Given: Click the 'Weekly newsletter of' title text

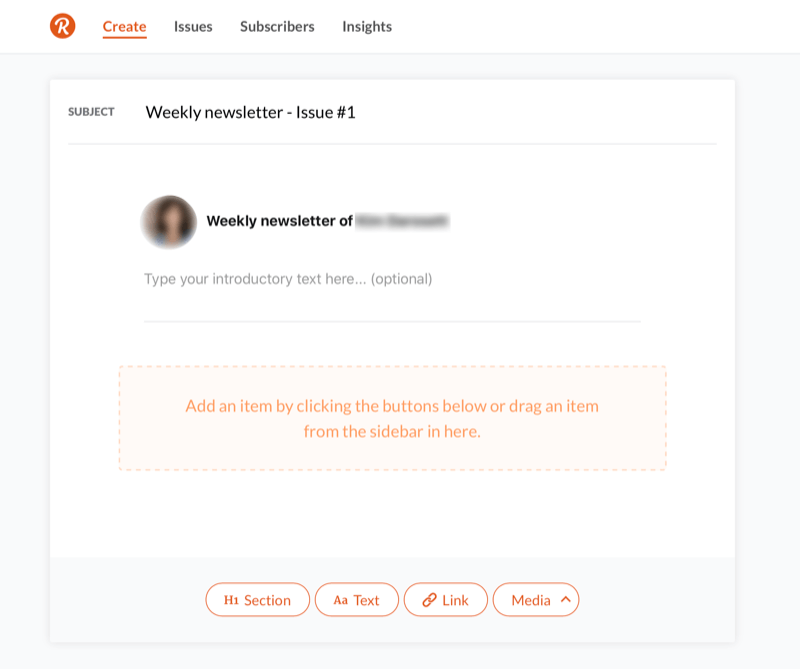Looking at the screenshot, I should click(x=280, y=221).
